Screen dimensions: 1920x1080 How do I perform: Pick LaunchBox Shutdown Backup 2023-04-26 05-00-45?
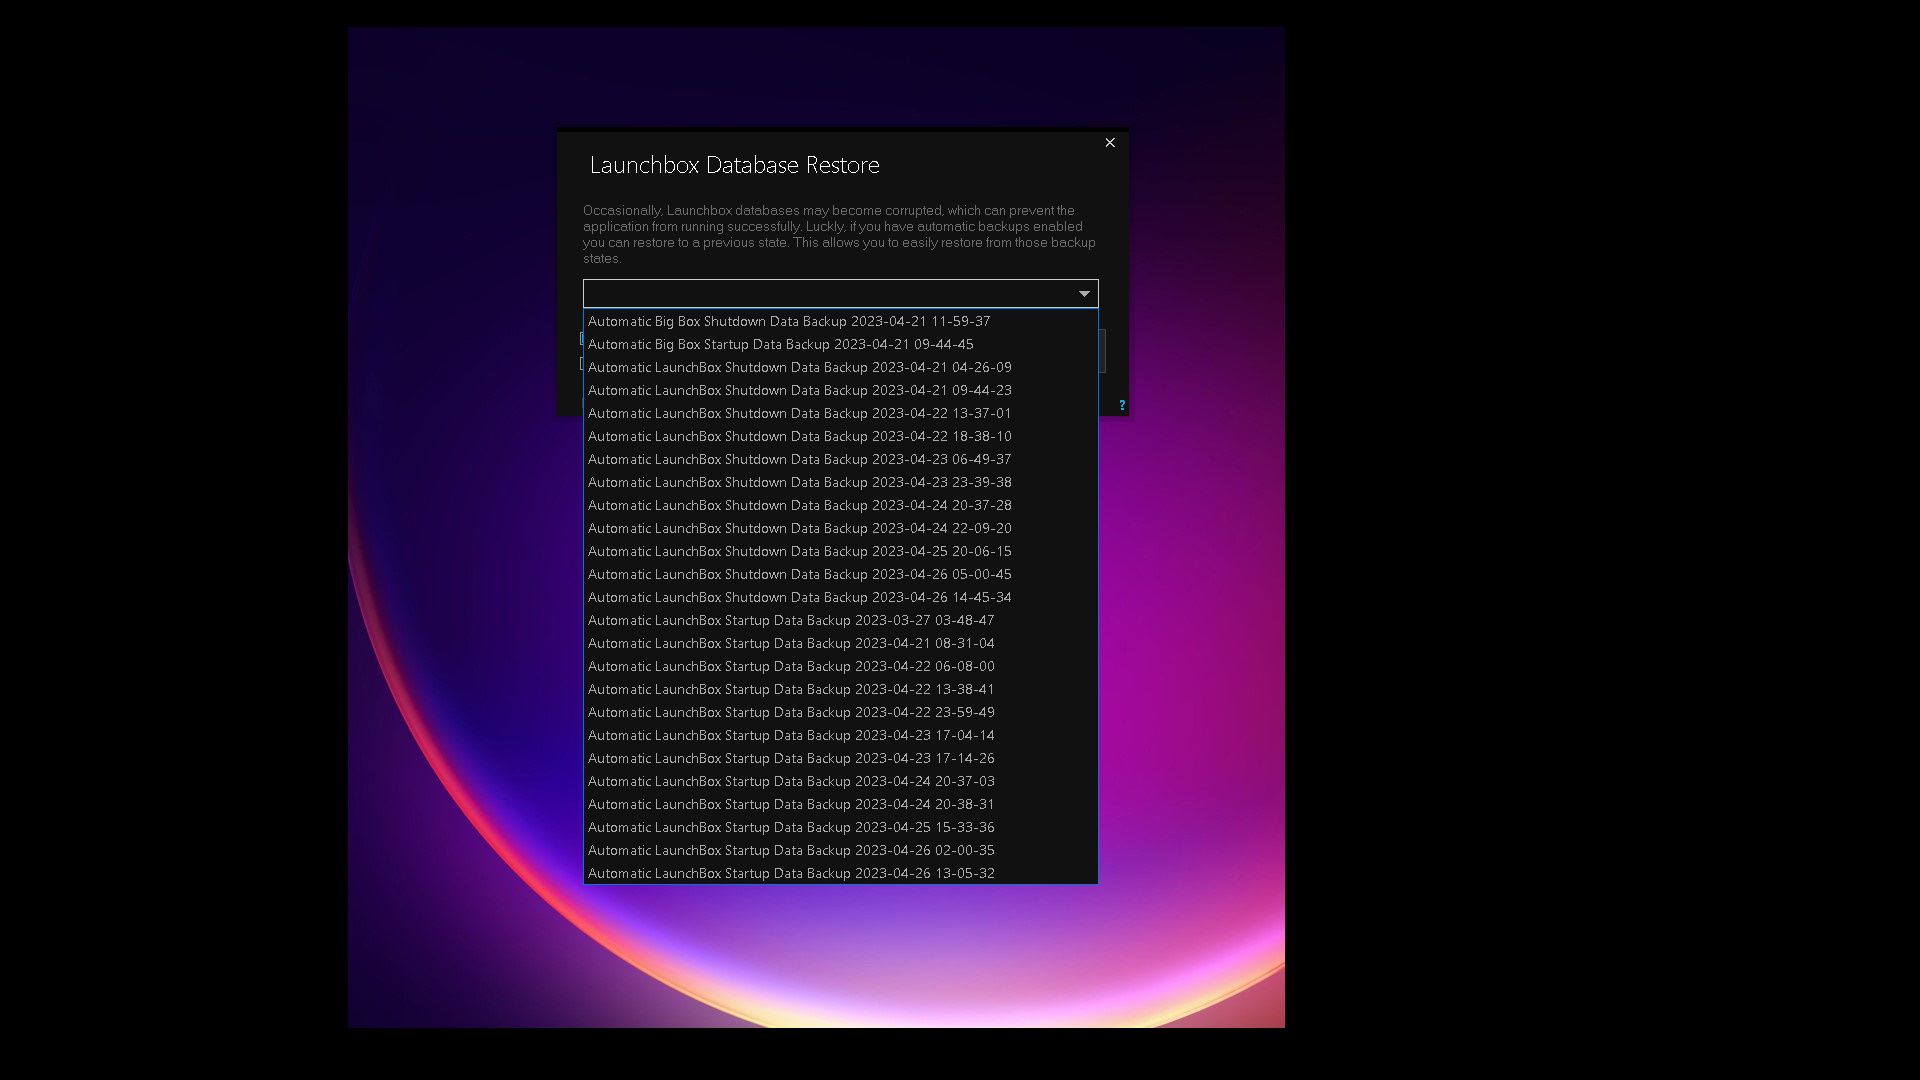click(x=840, y=574)
